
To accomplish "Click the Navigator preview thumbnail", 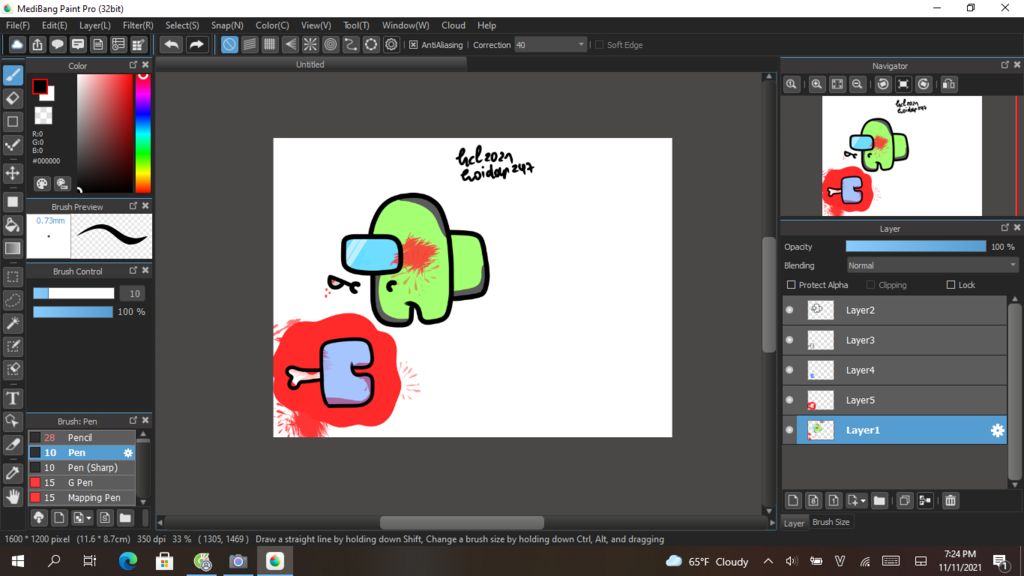I will click(901, 155).
